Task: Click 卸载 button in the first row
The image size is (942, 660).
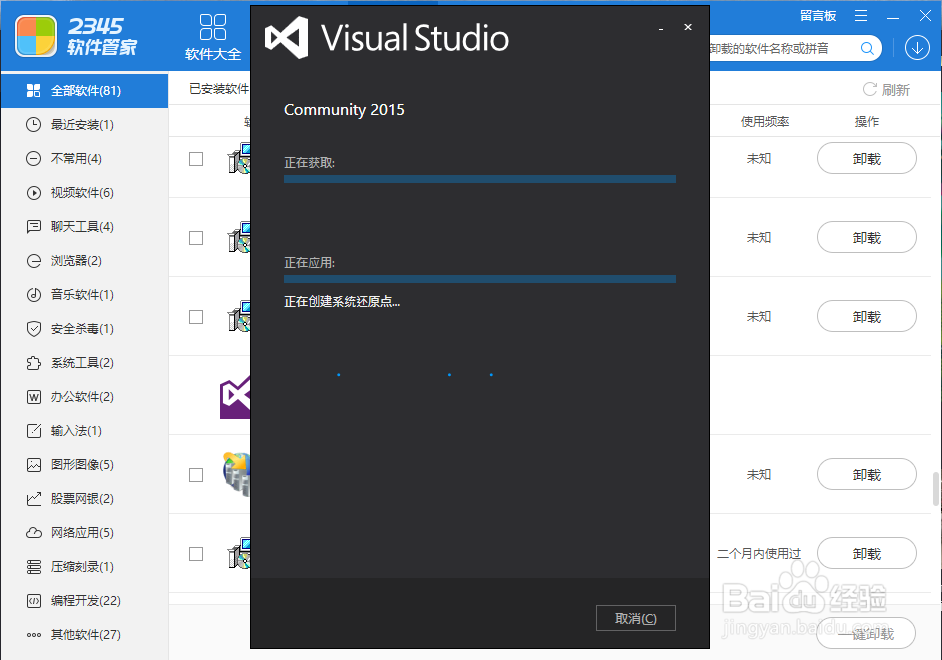Action: click(x=866, y=159)
